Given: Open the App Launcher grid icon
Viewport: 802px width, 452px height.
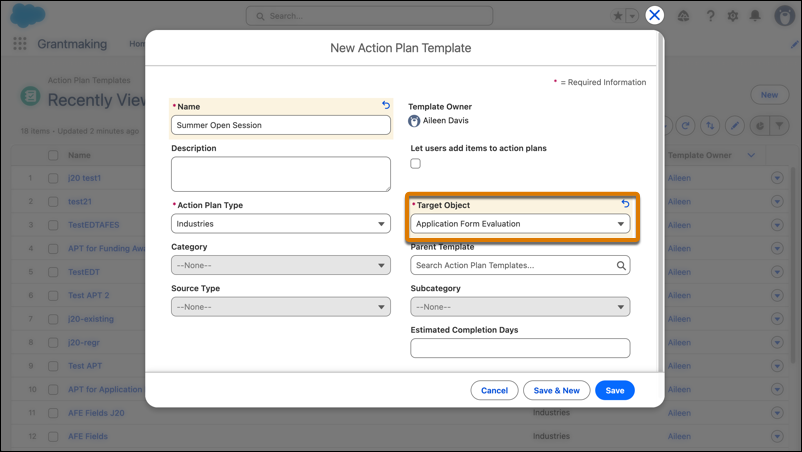Looking at the screenshot, I should tap(19, 44).
